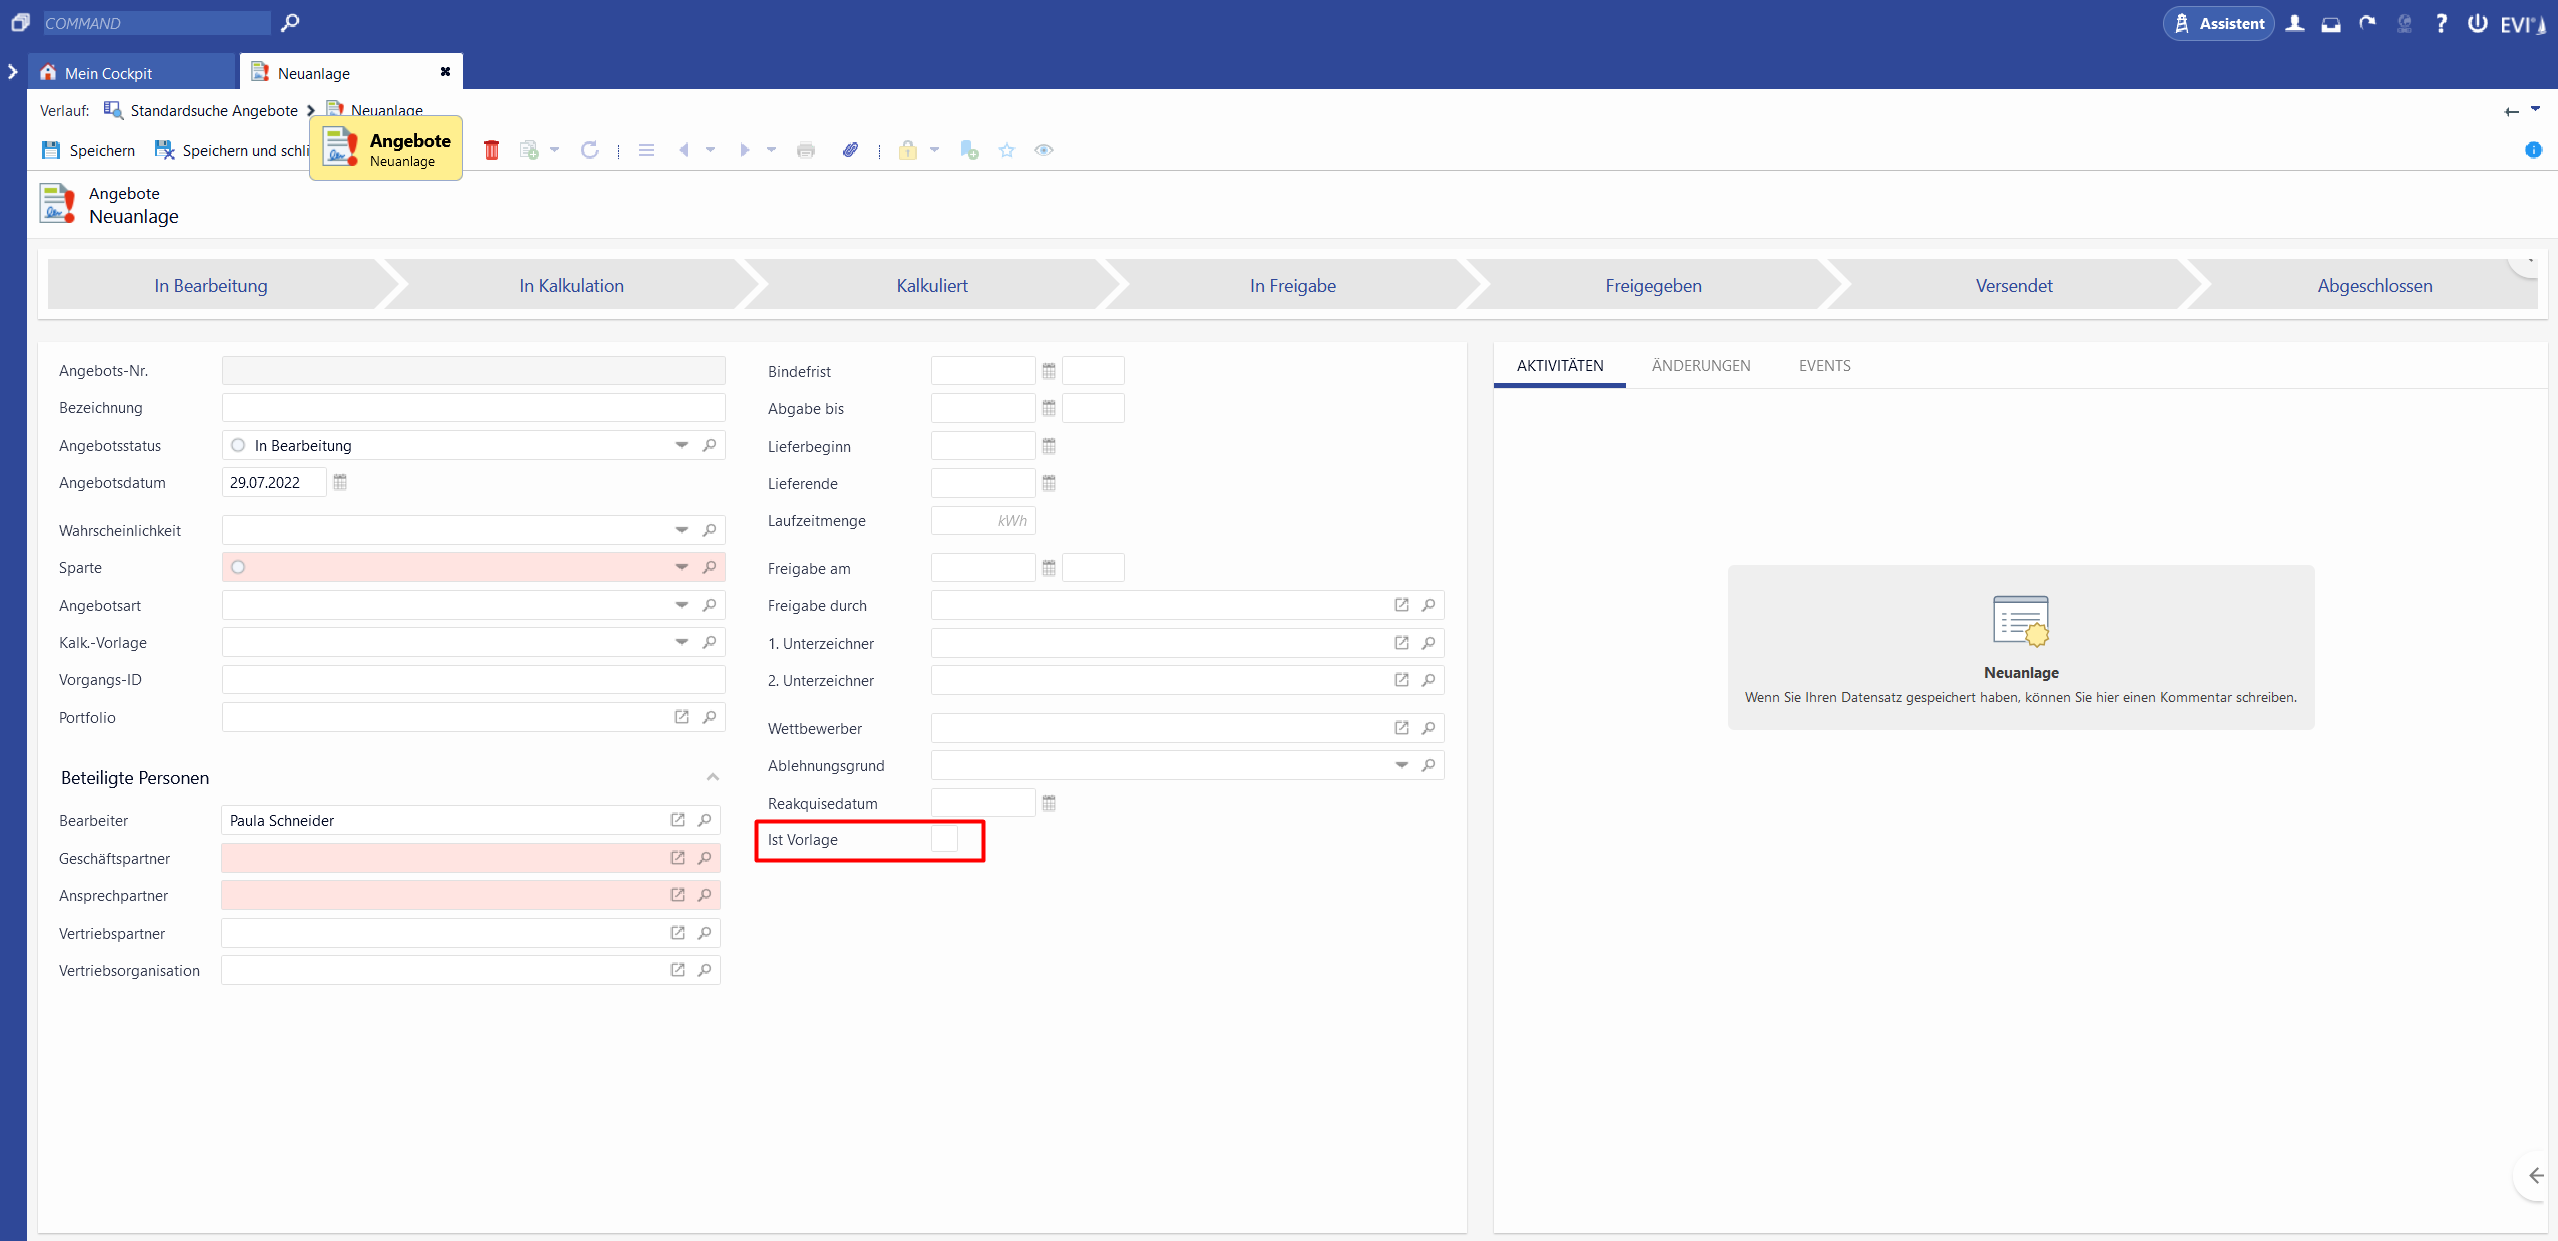Screen dimensions: 2558x1241
Task: Click into the Bezeichnung input field
Action: 473,407
